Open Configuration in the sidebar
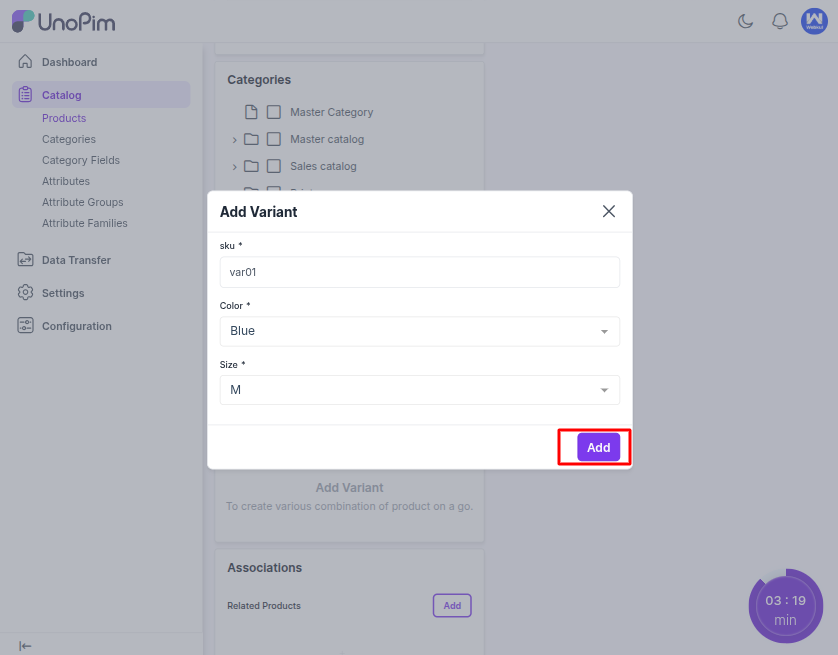The image size is (838, 655). pyautogui.click(x=76, y=326)
